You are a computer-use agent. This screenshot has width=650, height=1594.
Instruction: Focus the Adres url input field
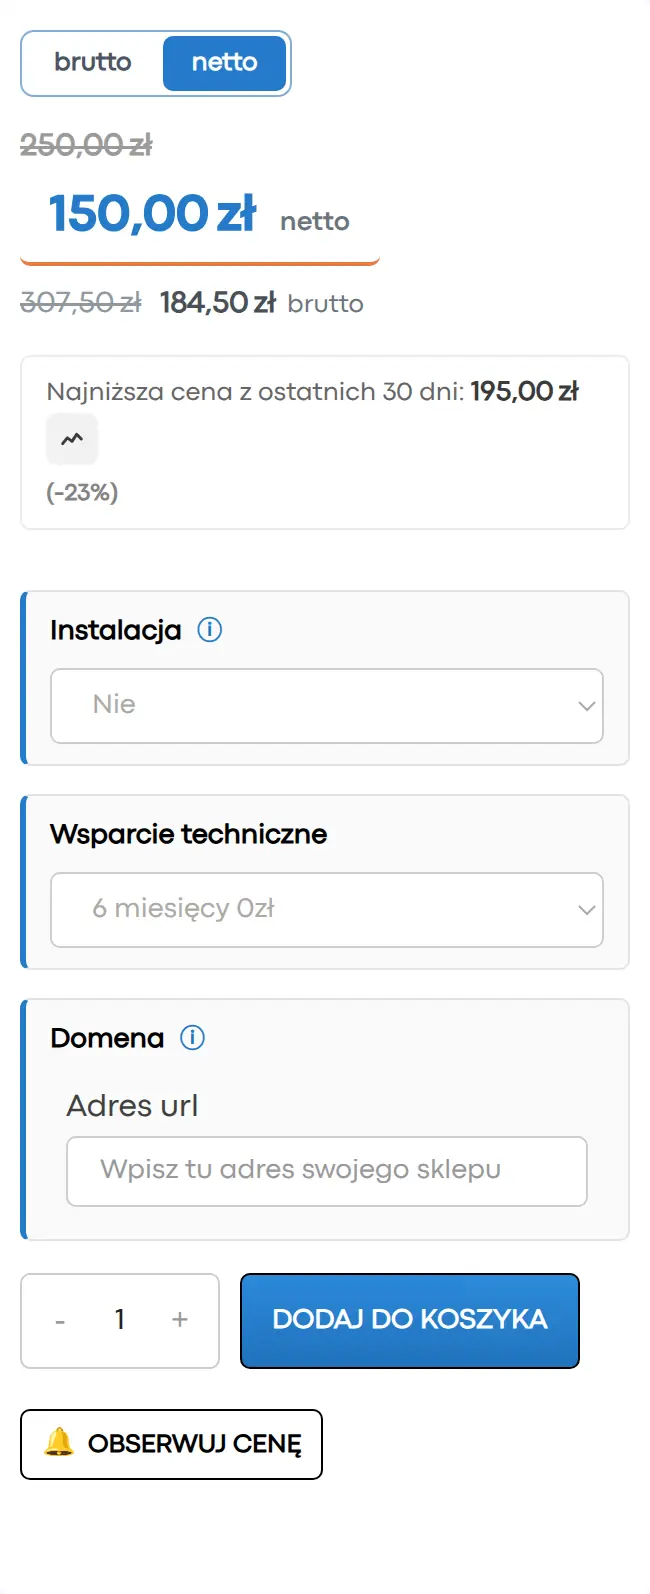[x=327, y=1171]
